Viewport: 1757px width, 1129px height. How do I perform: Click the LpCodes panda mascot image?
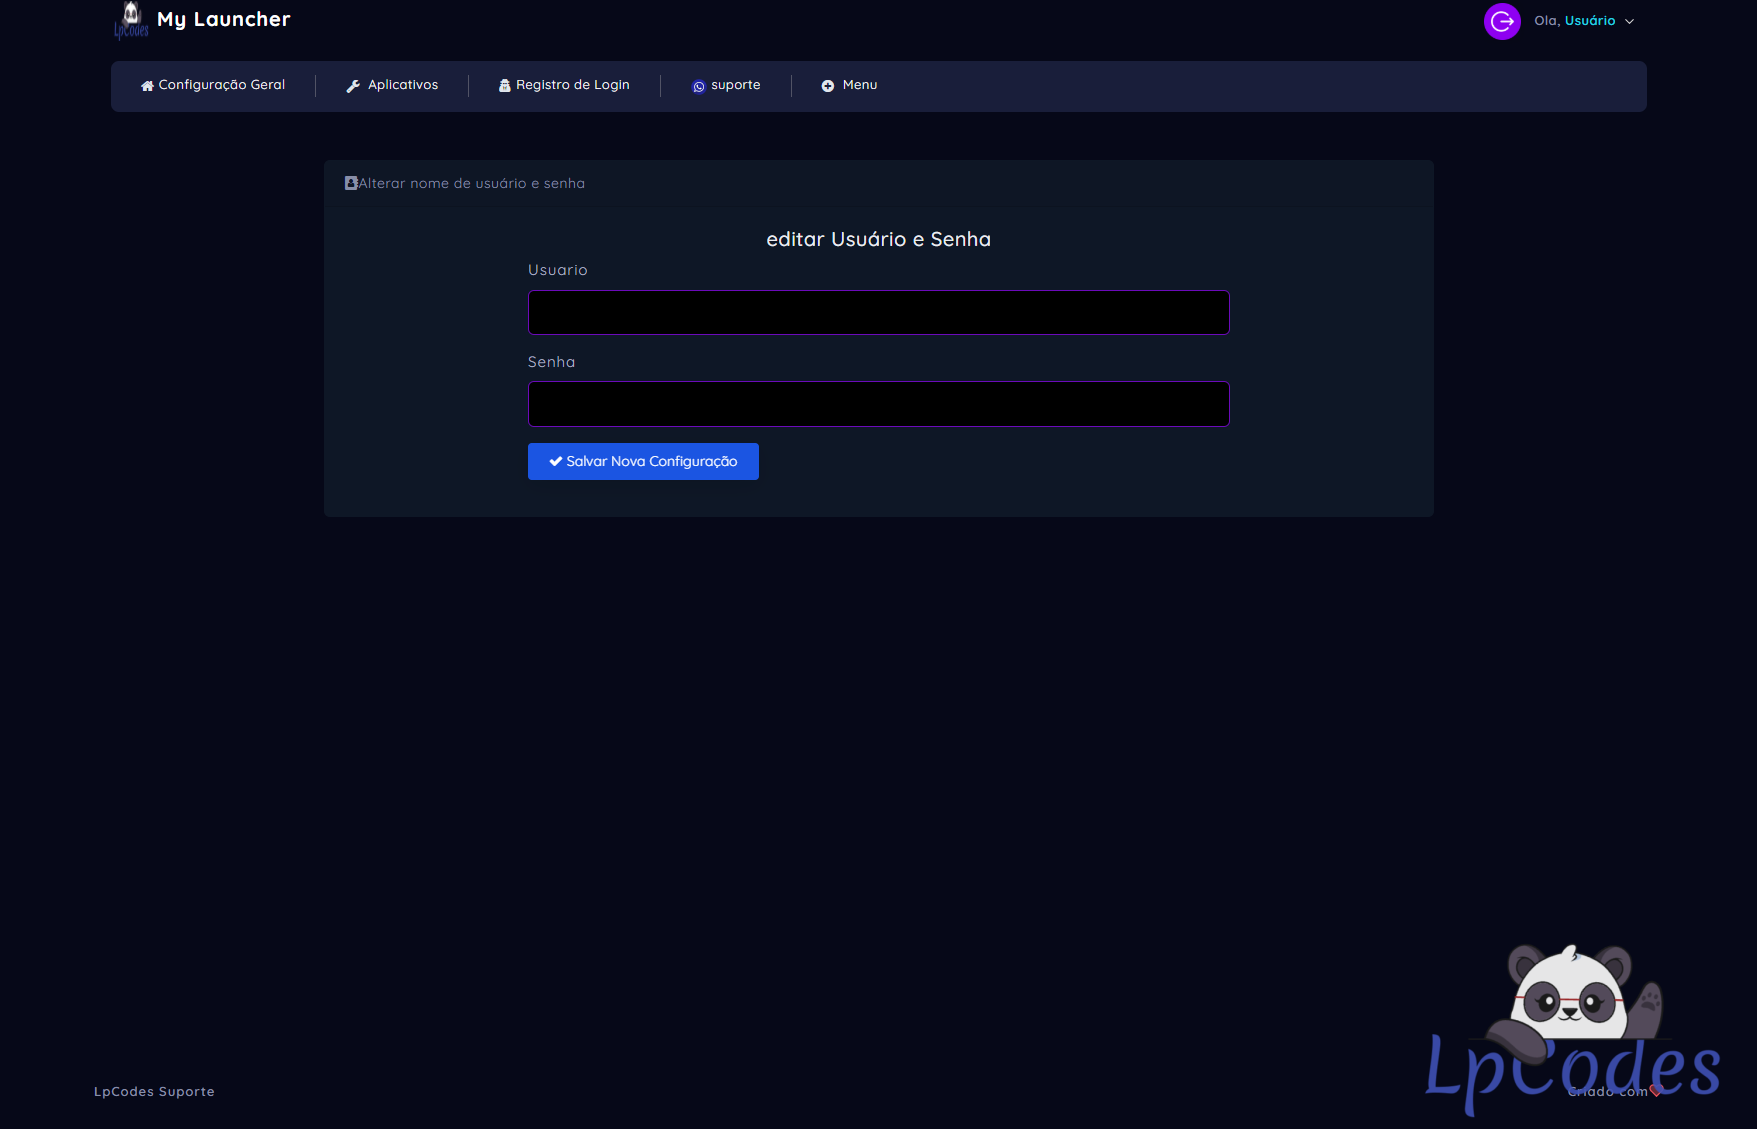click(x=1574, y=1030)
